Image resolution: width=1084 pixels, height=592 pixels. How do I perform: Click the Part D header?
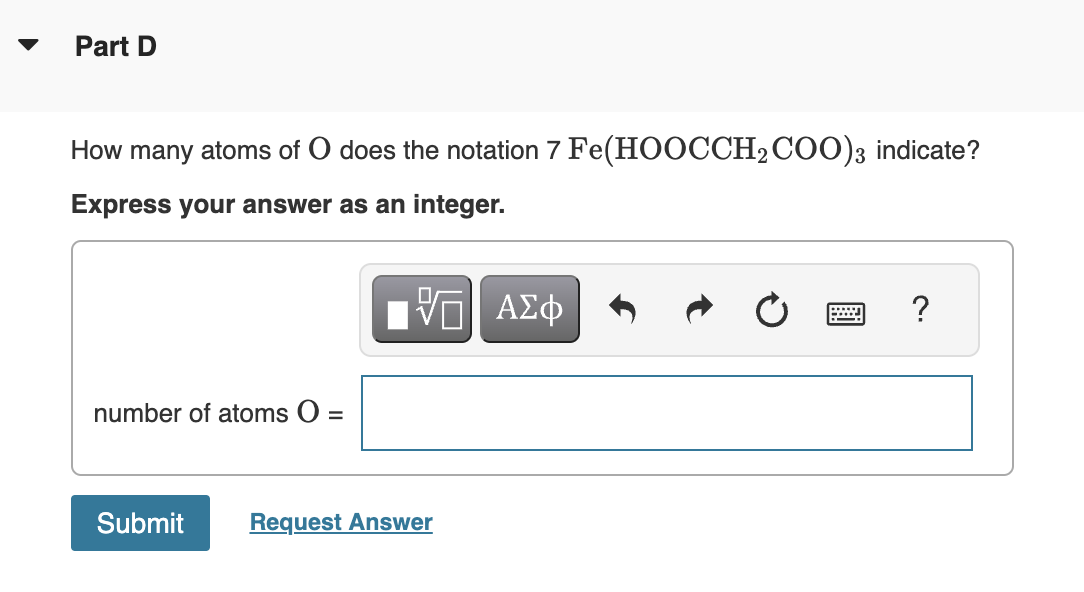(115, 46)
